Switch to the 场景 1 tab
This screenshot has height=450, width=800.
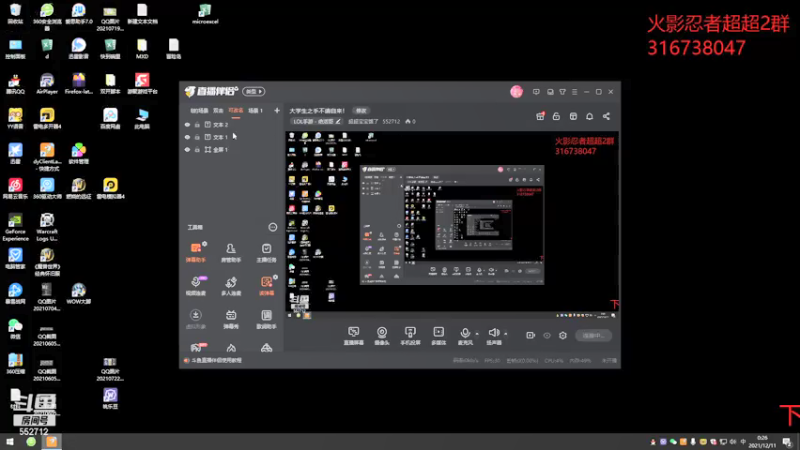pos(255,110)
